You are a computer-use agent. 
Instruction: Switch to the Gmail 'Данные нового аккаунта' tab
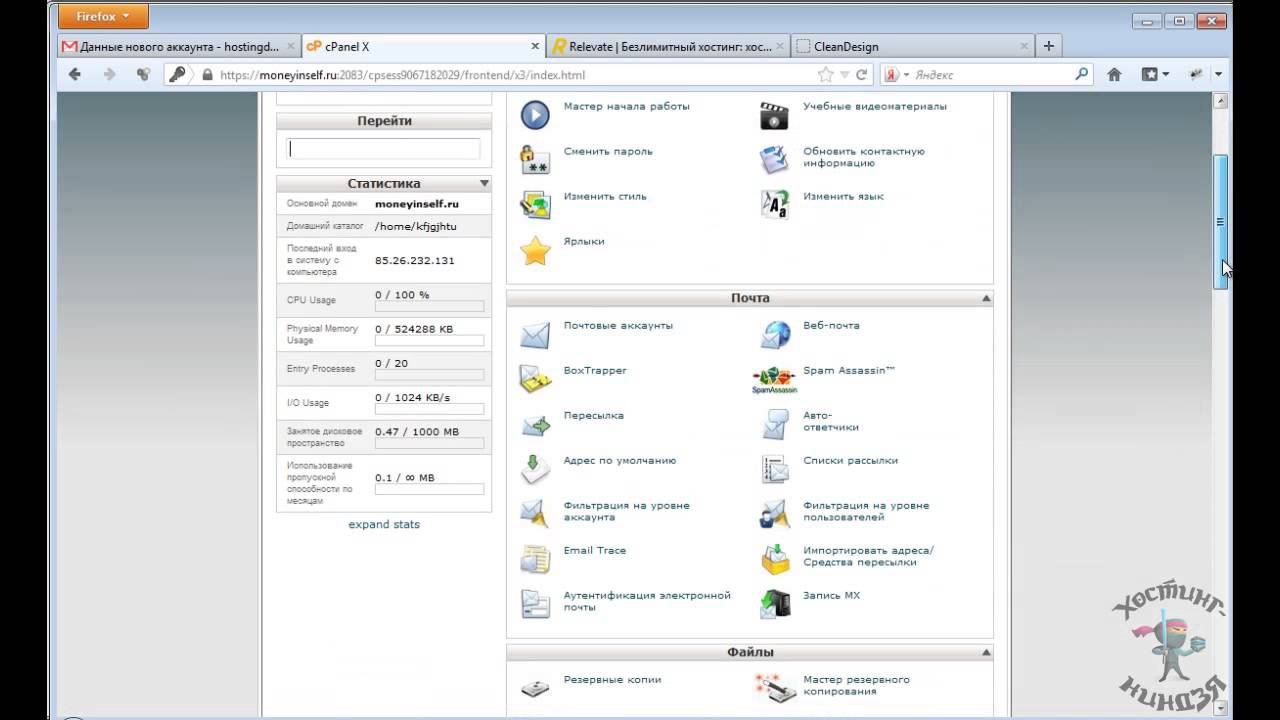(179, 46)
